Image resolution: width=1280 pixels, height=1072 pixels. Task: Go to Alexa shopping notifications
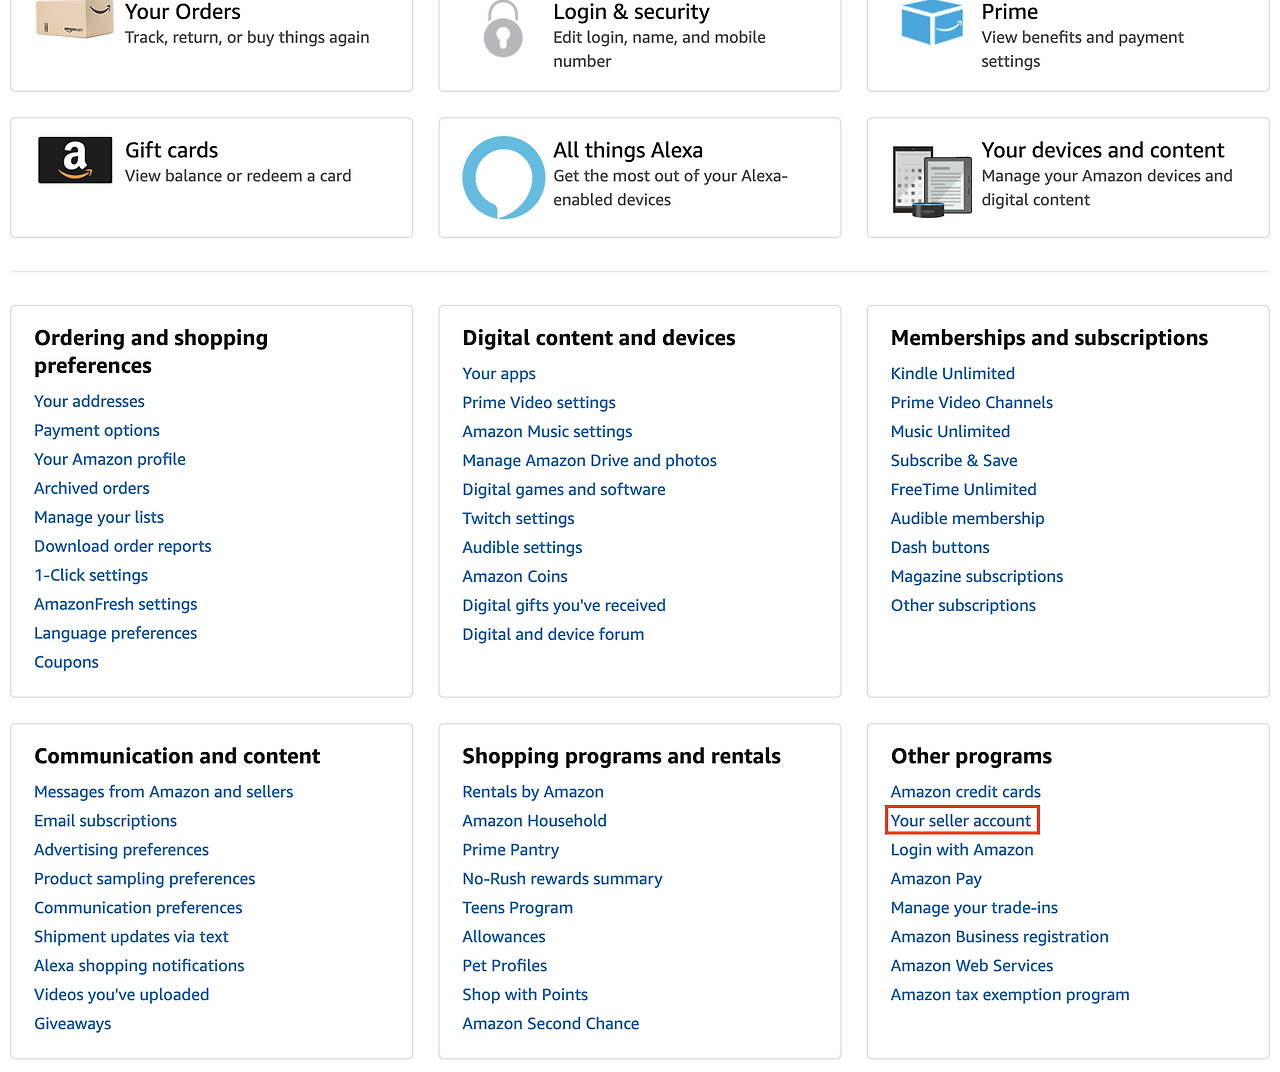(x=139, y=965)
